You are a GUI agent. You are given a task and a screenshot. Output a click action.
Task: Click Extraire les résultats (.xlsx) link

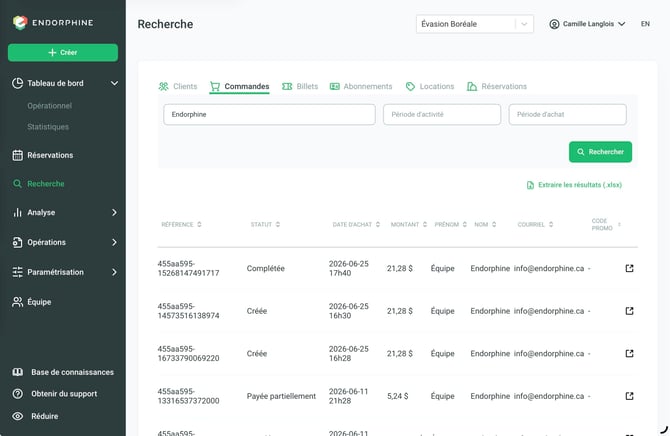[x=574, y=185]
